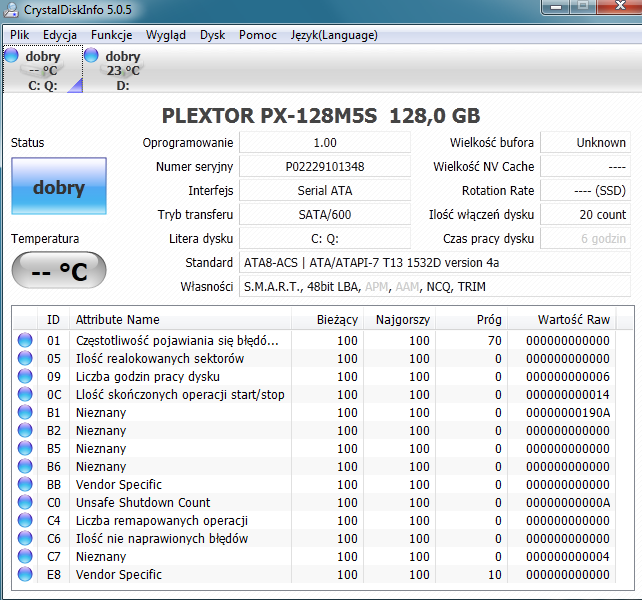The width and height of the screenshot is (642, 600).
Task: Open the Funkcje menu
Action: pos(111,35)
